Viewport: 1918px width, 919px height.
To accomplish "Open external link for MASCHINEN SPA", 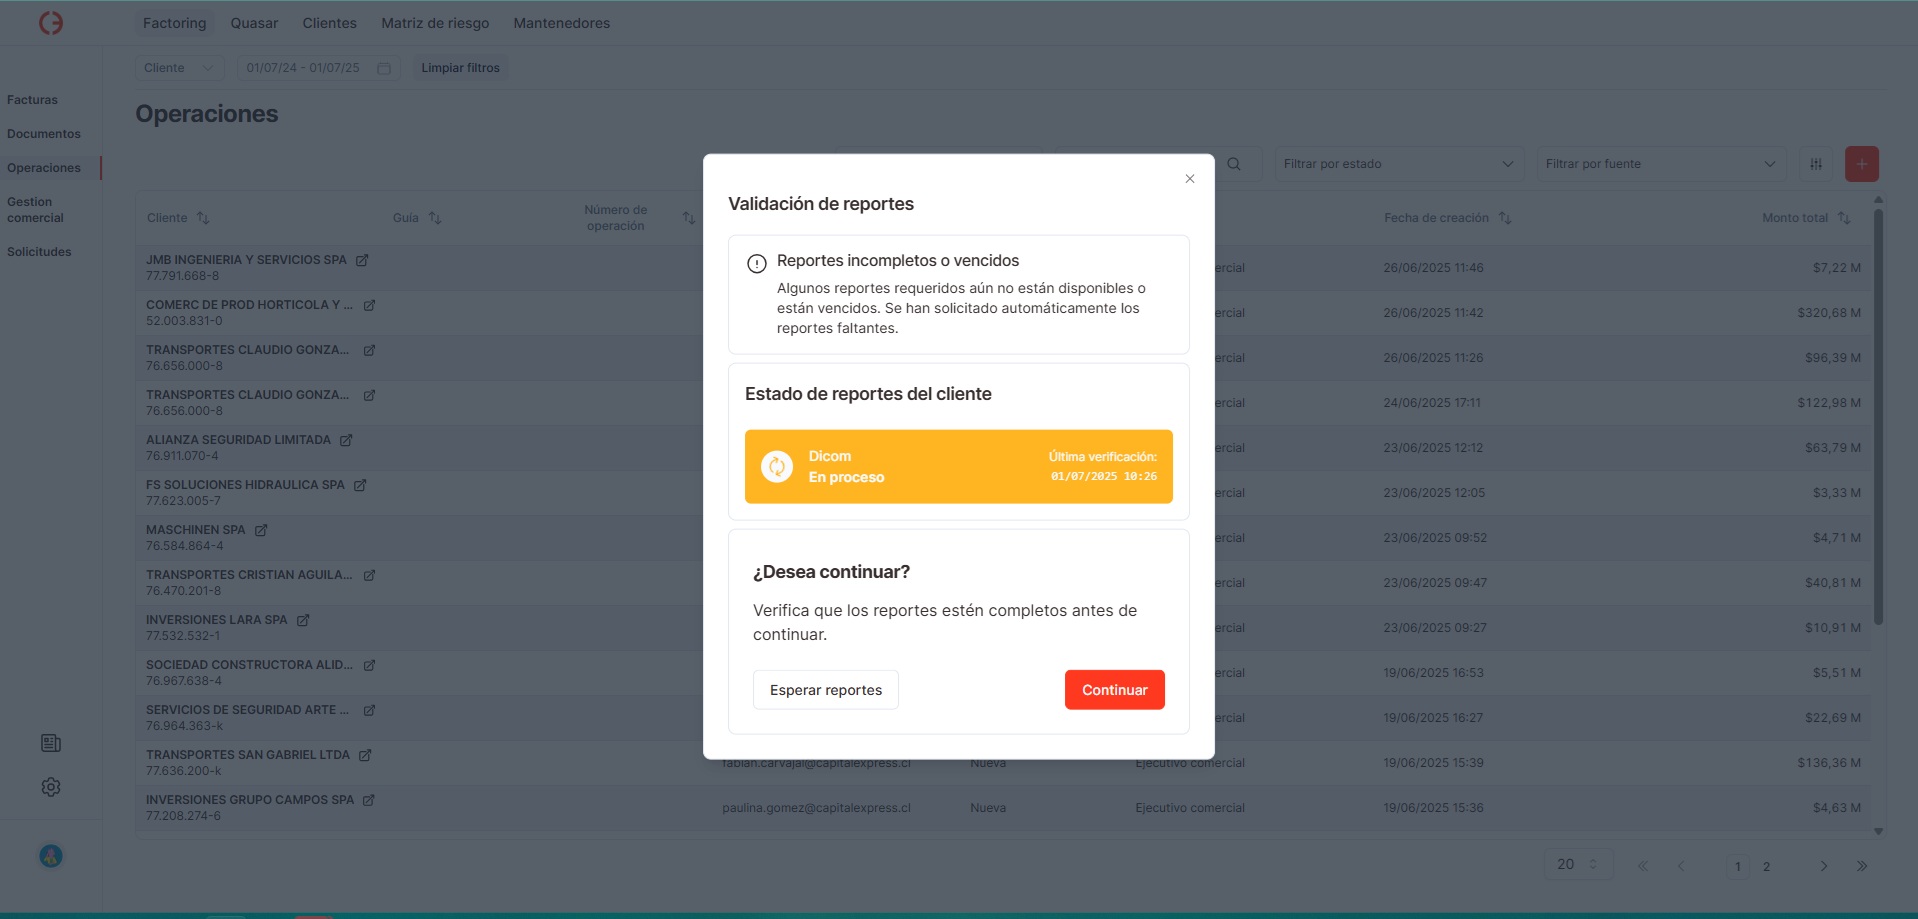I will click(261, 530).
